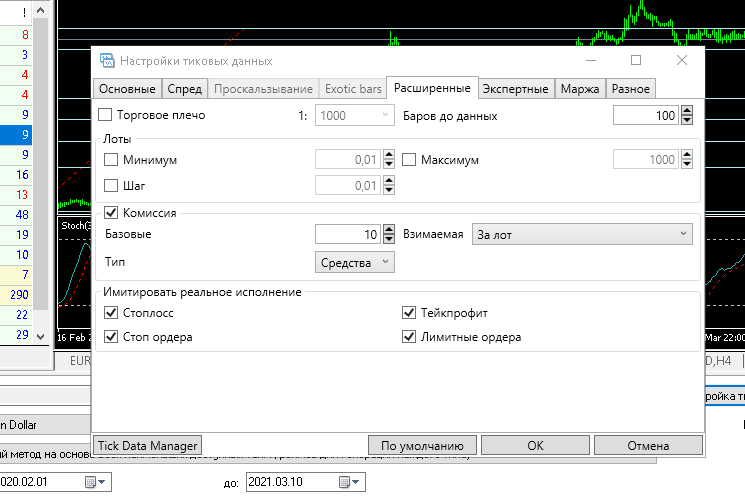
Task: Minimize the tick data settings dialog
Action: (591, 60)
